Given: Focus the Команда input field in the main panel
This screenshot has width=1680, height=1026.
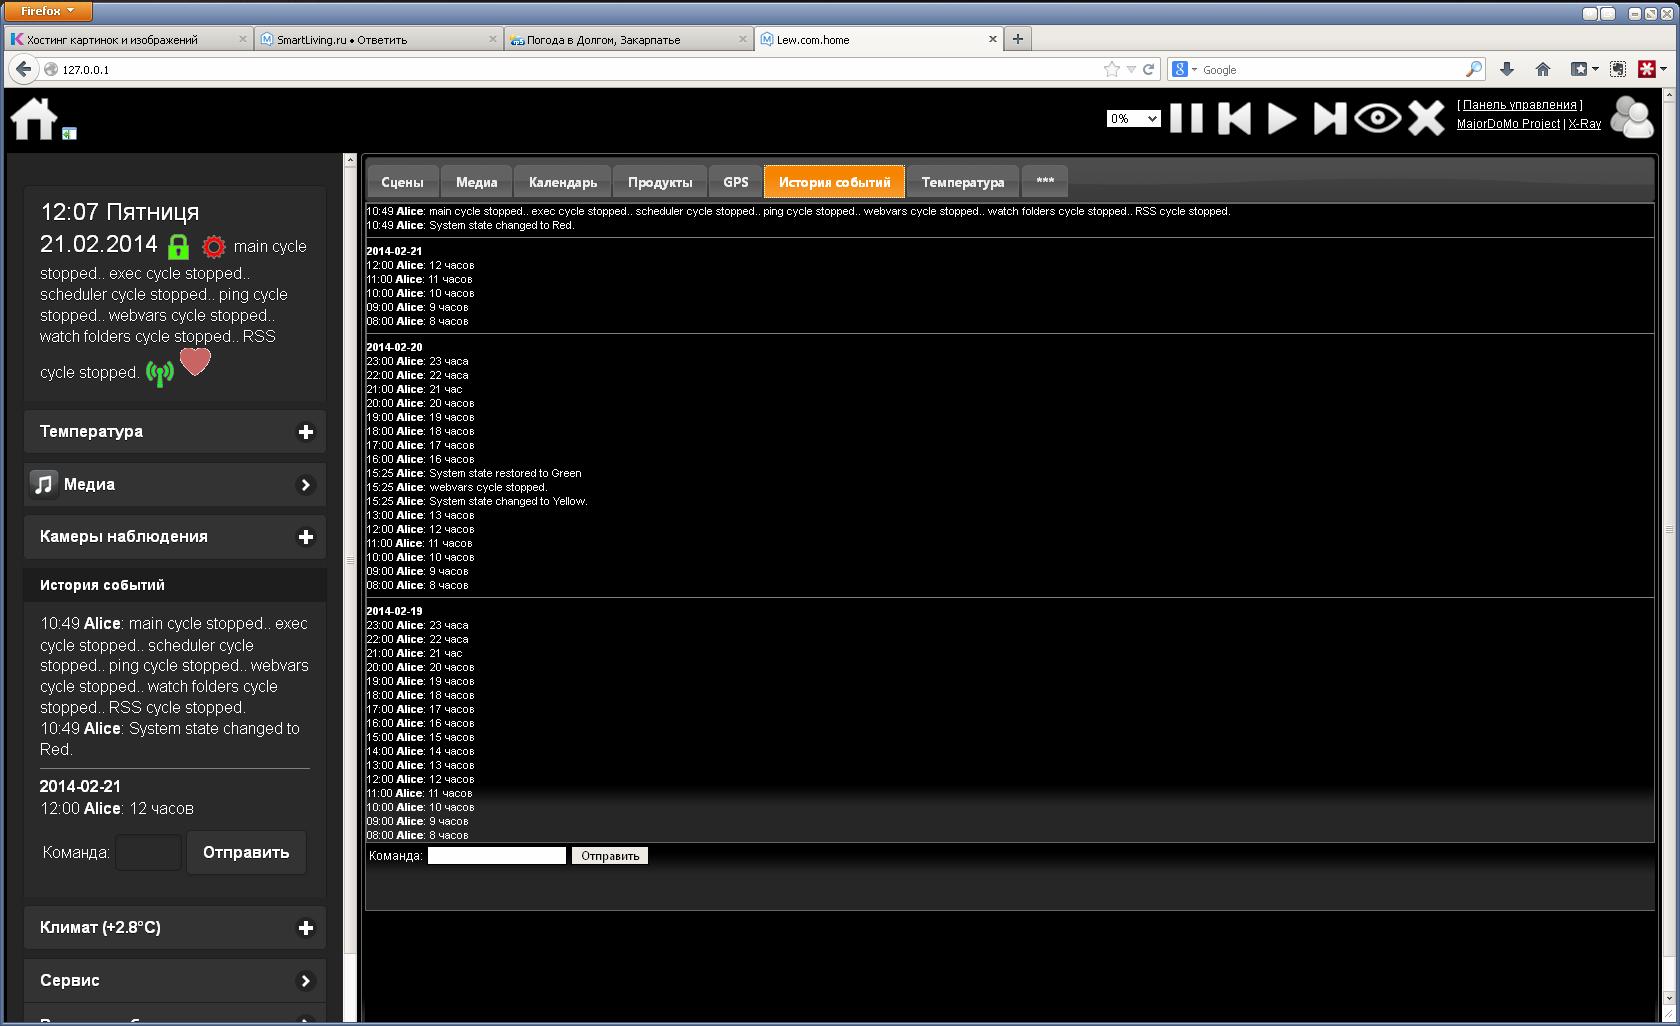Looking at the screenshot, I should [496, 856].
